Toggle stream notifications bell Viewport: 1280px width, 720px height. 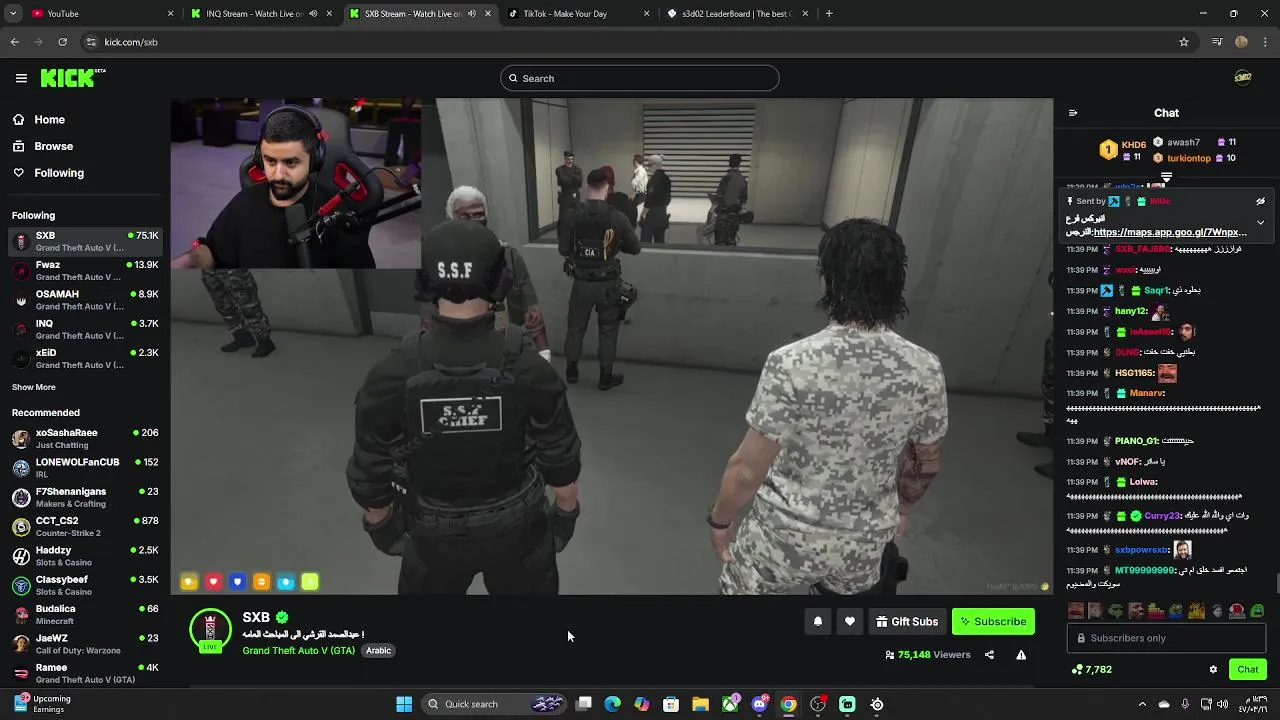click(818, 622)
